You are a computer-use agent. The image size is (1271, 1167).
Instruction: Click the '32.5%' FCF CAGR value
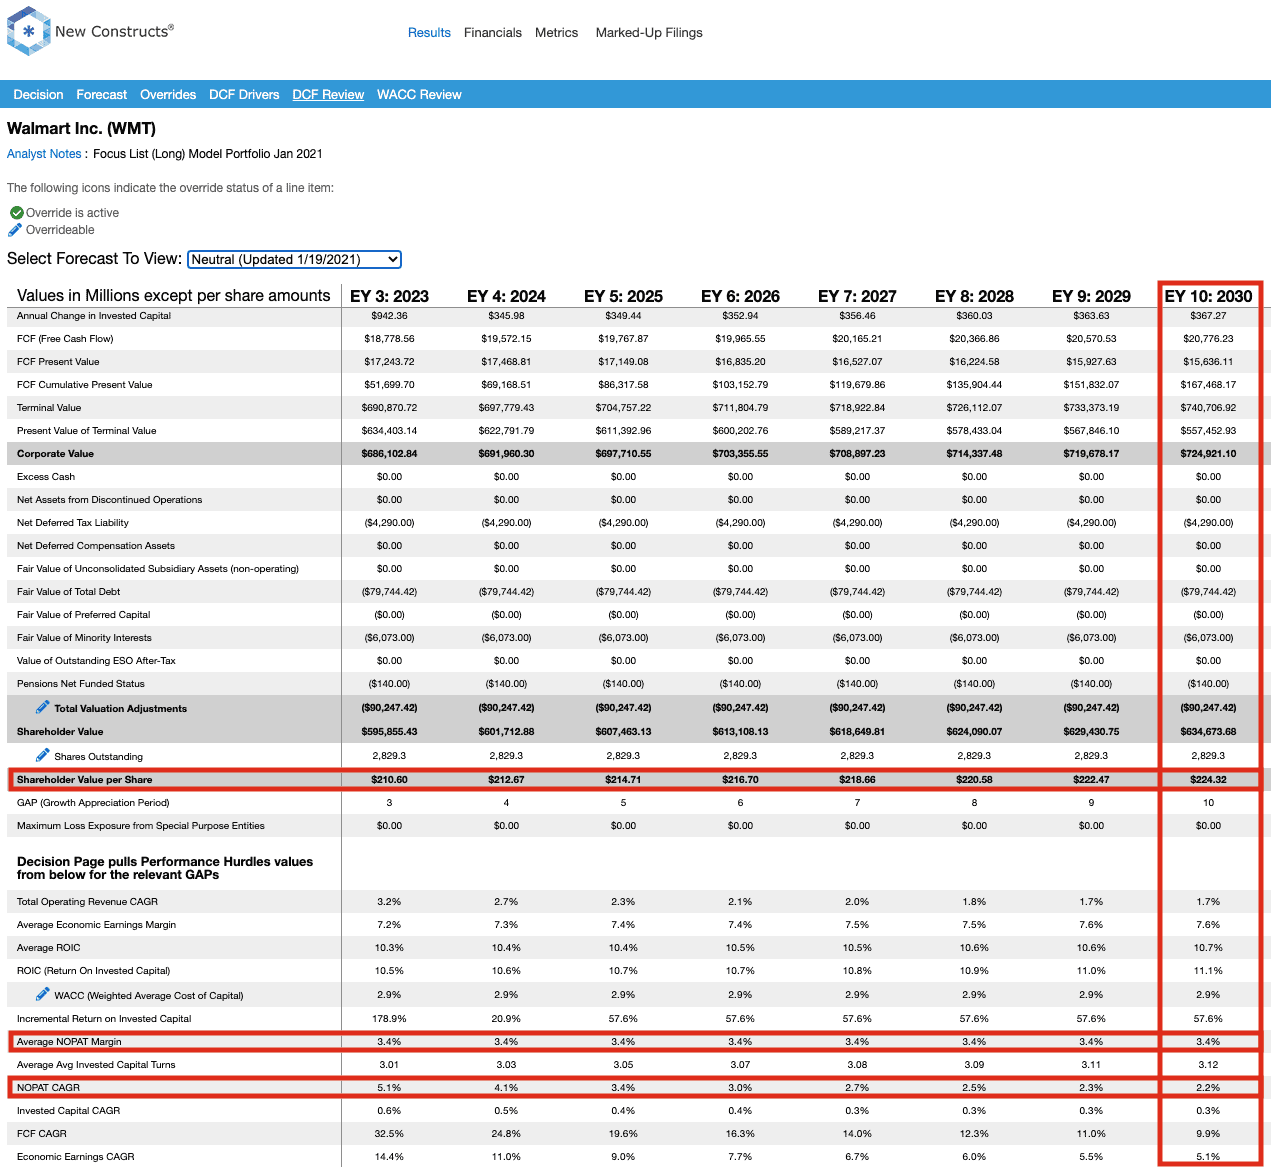click(x=389, y=1134)
